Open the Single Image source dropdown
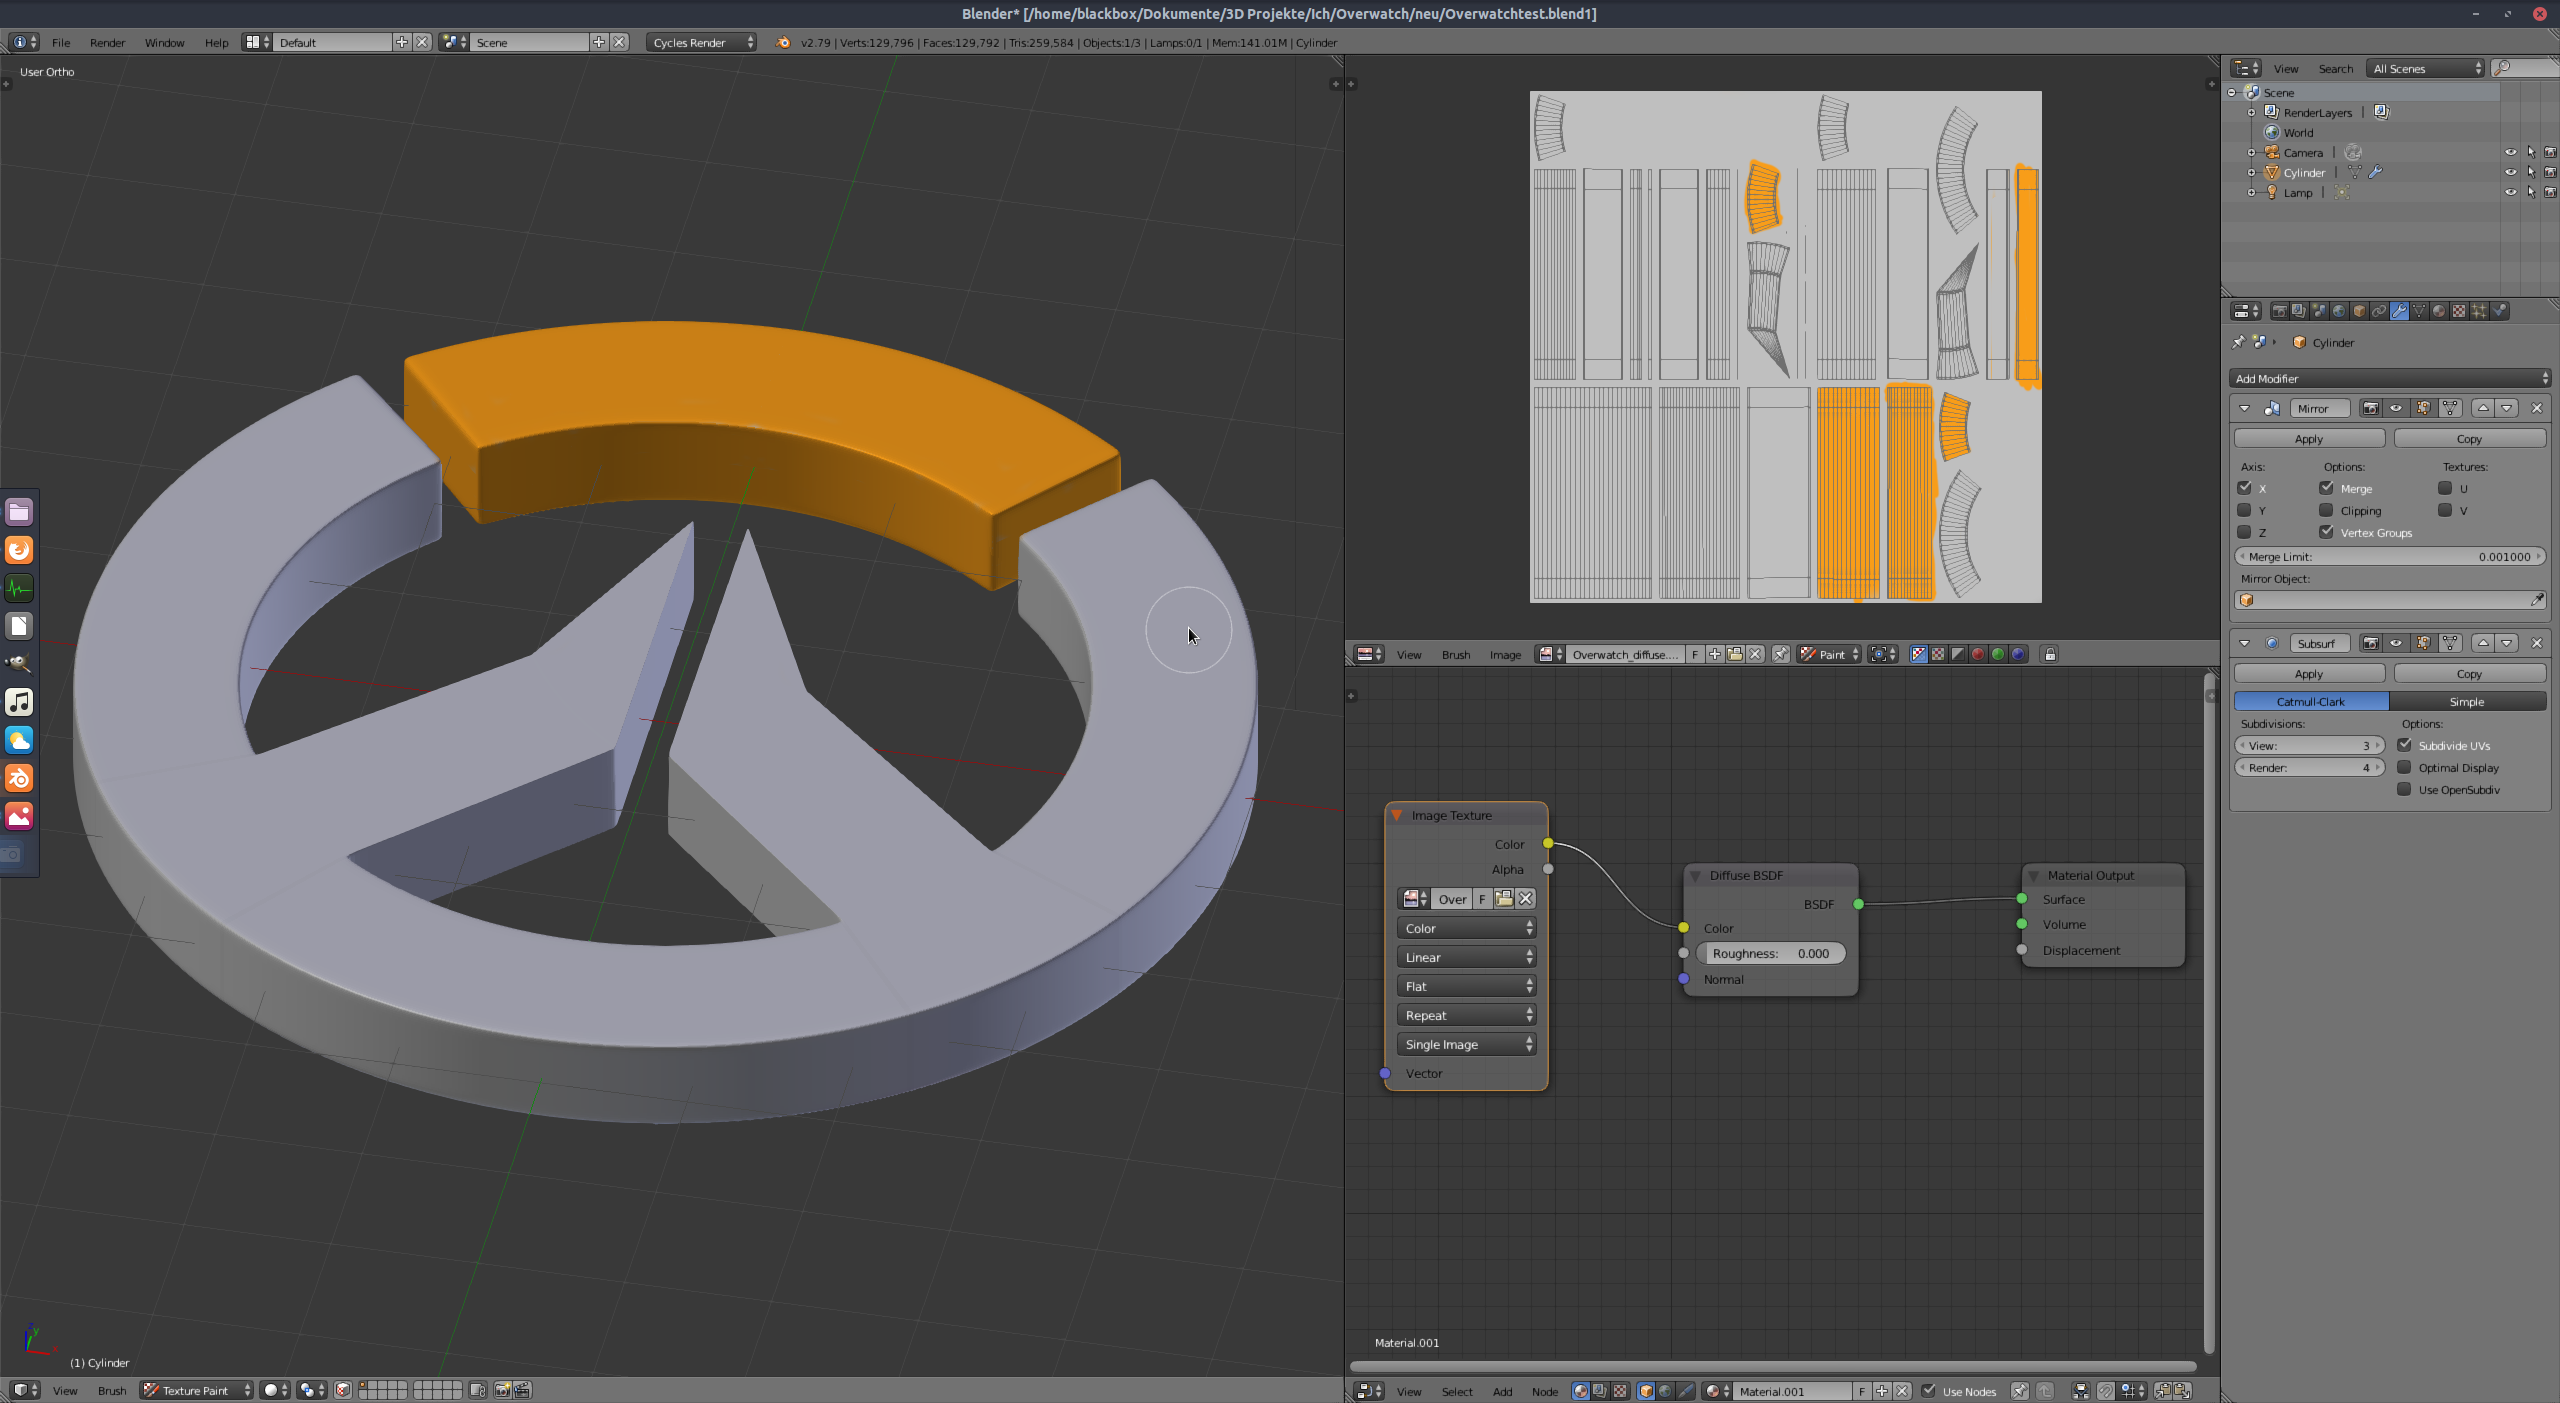 tap(1466, 1044)
